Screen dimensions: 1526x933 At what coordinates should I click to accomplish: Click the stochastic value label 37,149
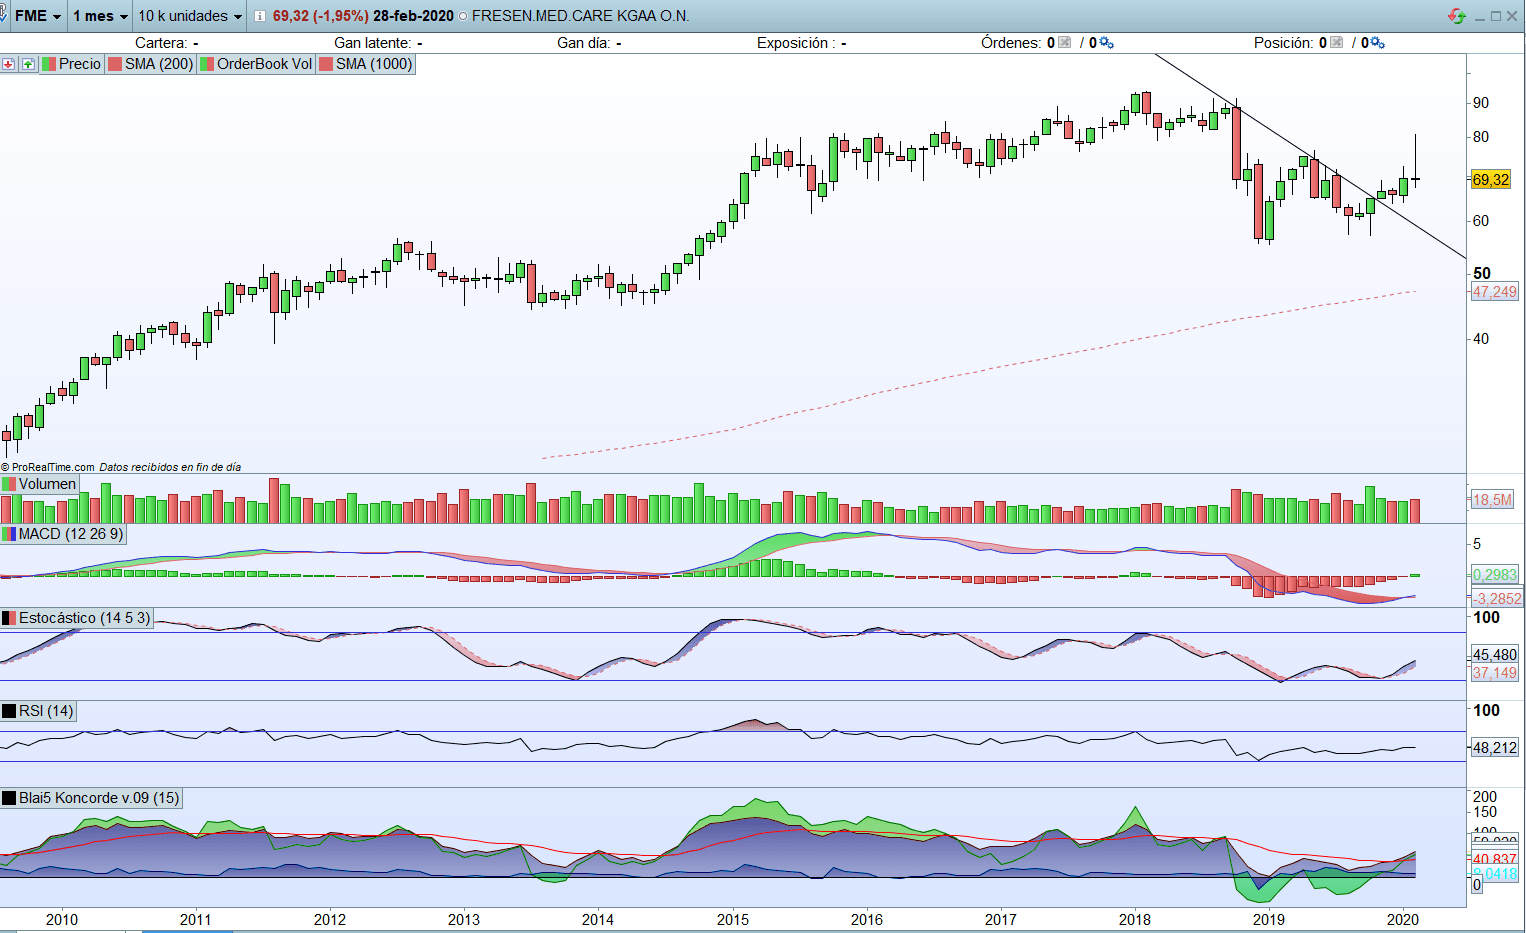pos(1494,673)
